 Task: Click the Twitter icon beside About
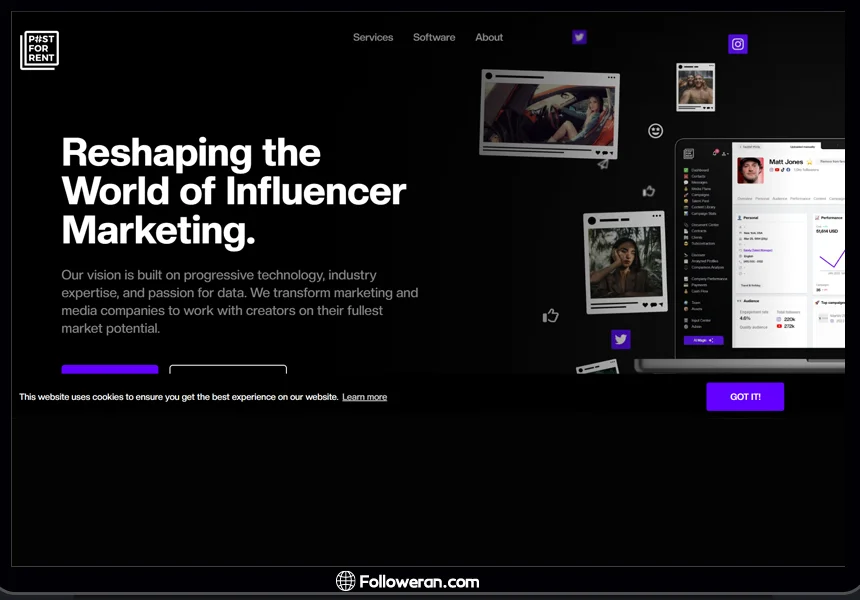point(579,37)
